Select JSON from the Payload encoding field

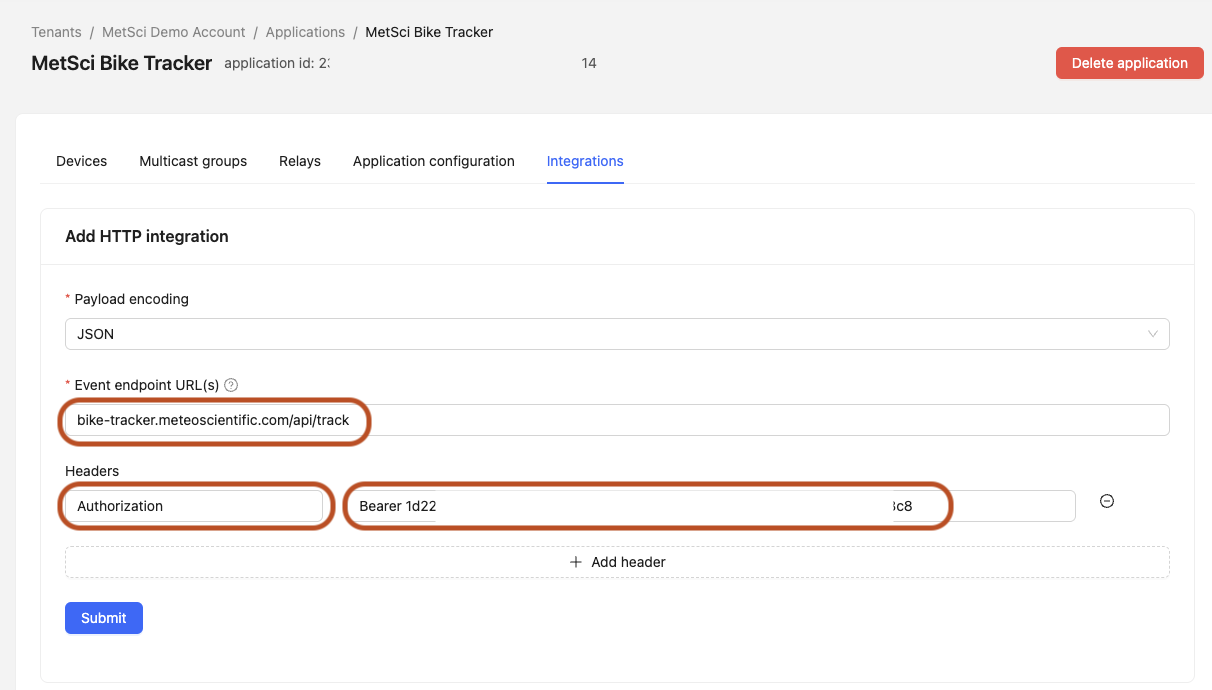pos(616,334)
